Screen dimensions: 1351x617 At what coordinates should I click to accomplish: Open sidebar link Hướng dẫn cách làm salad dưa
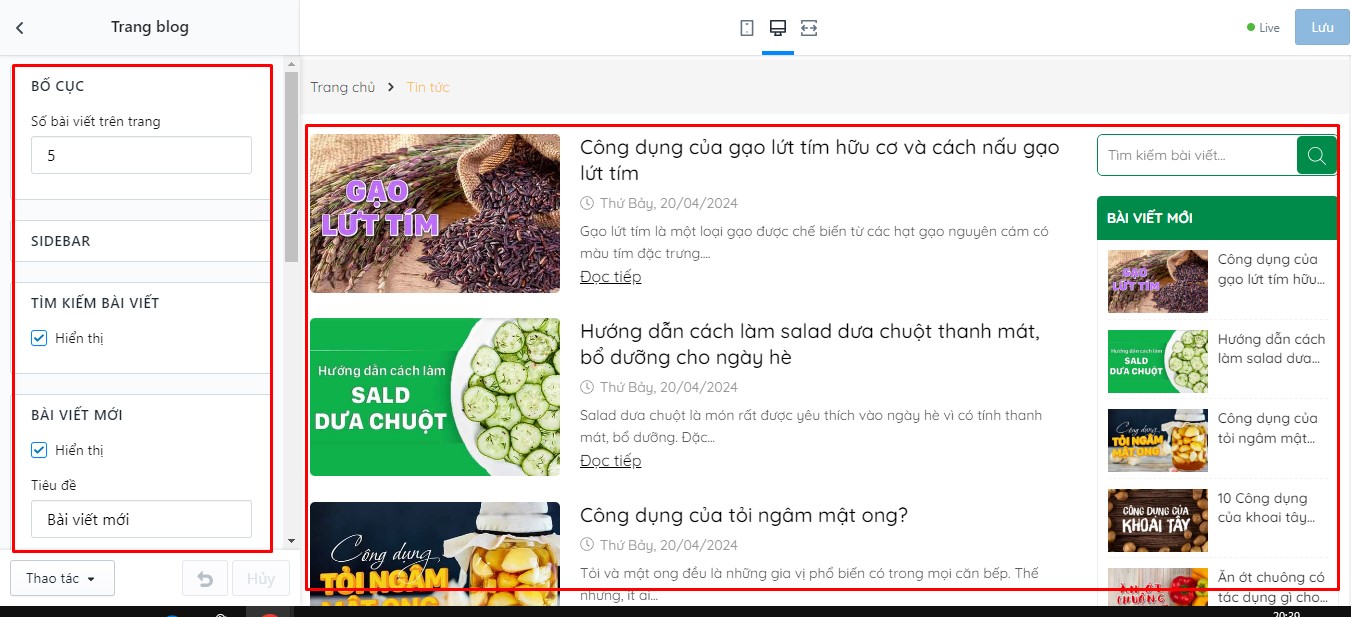click(1272, 348)
